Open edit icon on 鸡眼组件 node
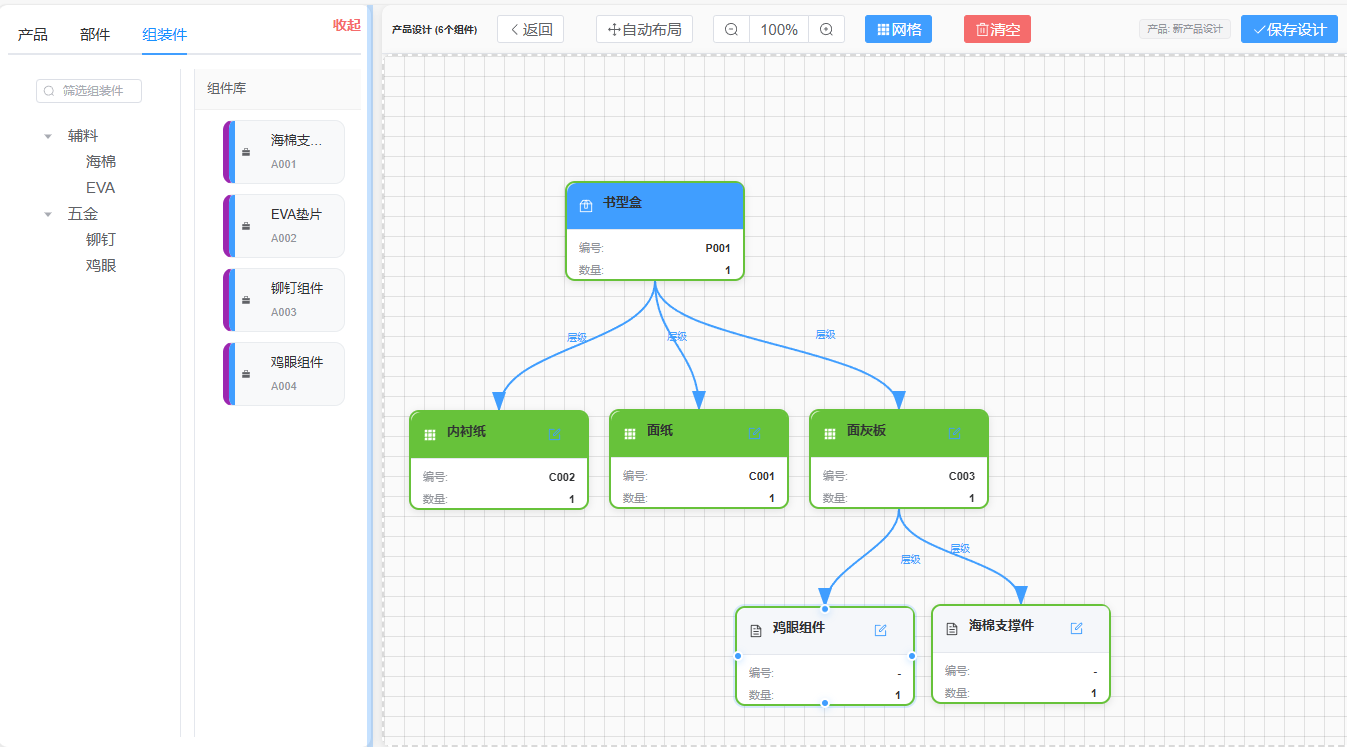The height and width of the screenshot is (749, 1347). (881, 630)
